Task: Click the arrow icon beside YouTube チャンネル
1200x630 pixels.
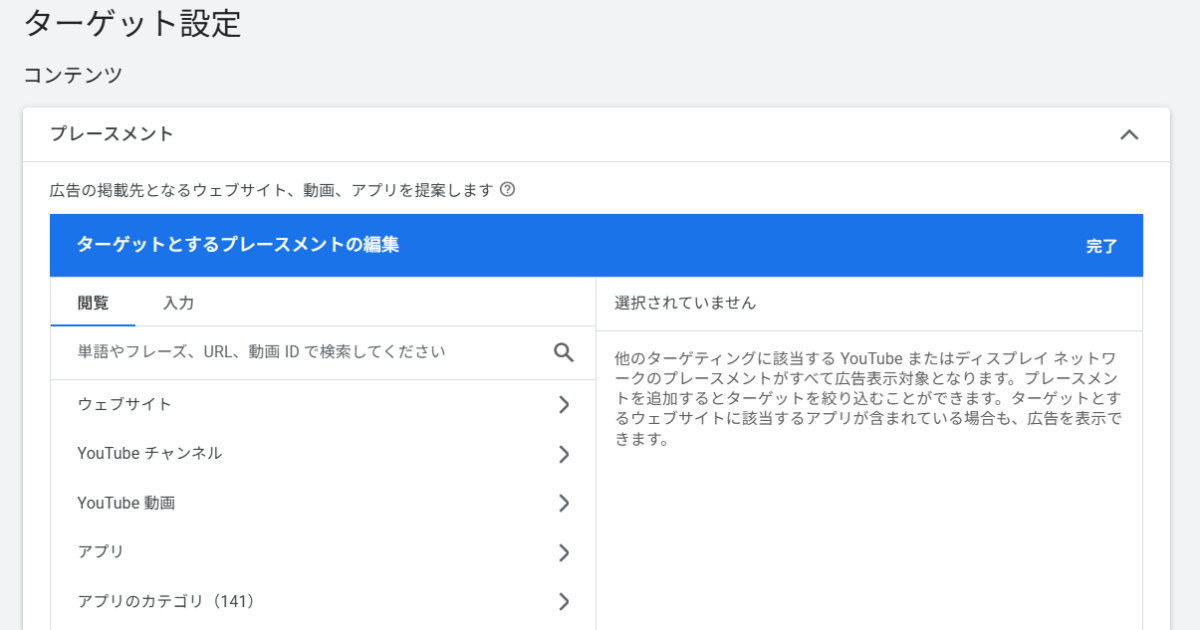Action: coord(564,454)
